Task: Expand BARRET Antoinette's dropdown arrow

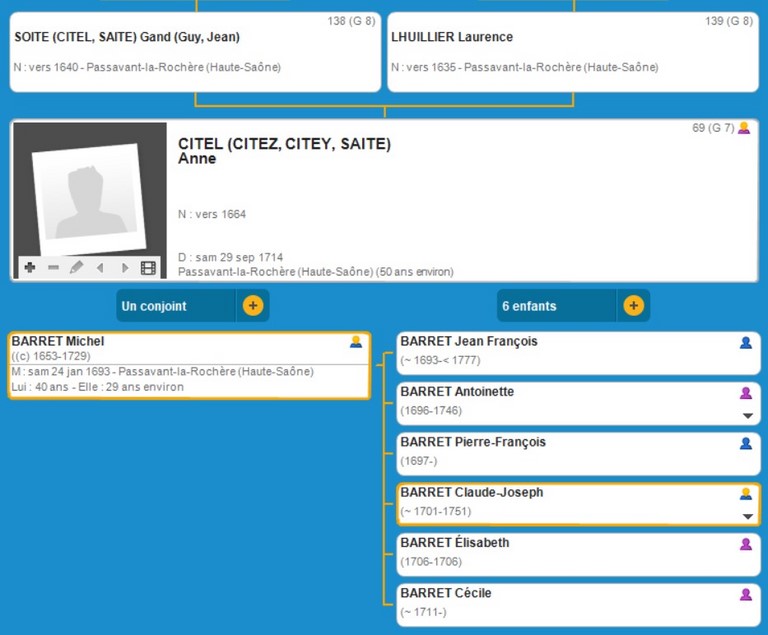Action: (746, 415)
